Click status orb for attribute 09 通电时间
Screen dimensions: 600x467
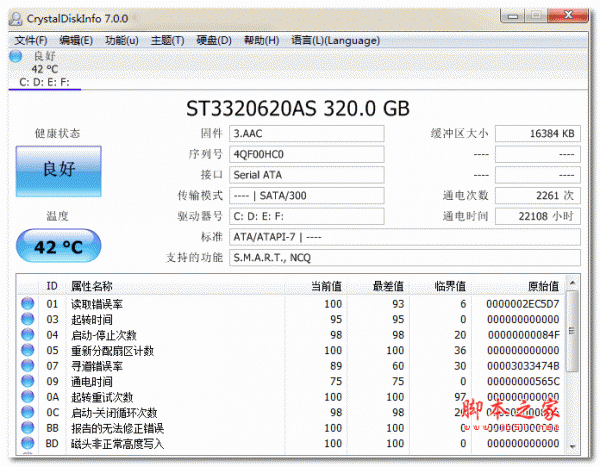pos(27,381)
